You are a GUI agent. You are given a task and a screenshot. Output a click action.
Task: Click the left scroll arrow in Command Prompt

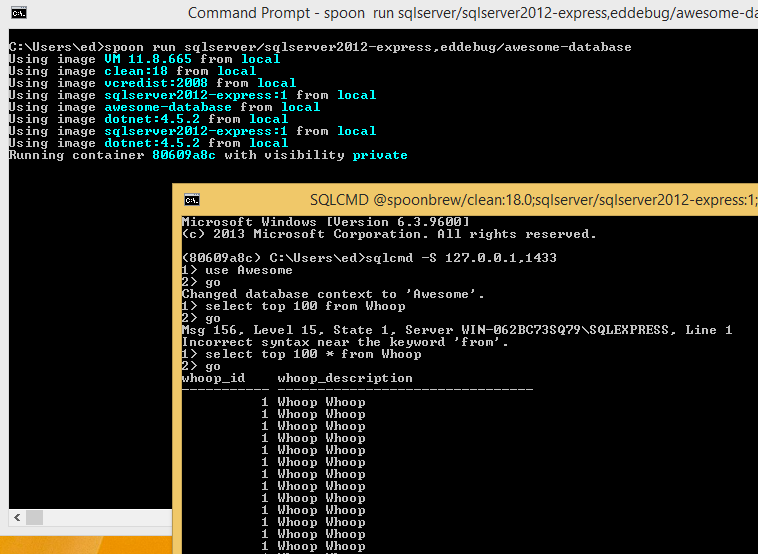[17, 518]
